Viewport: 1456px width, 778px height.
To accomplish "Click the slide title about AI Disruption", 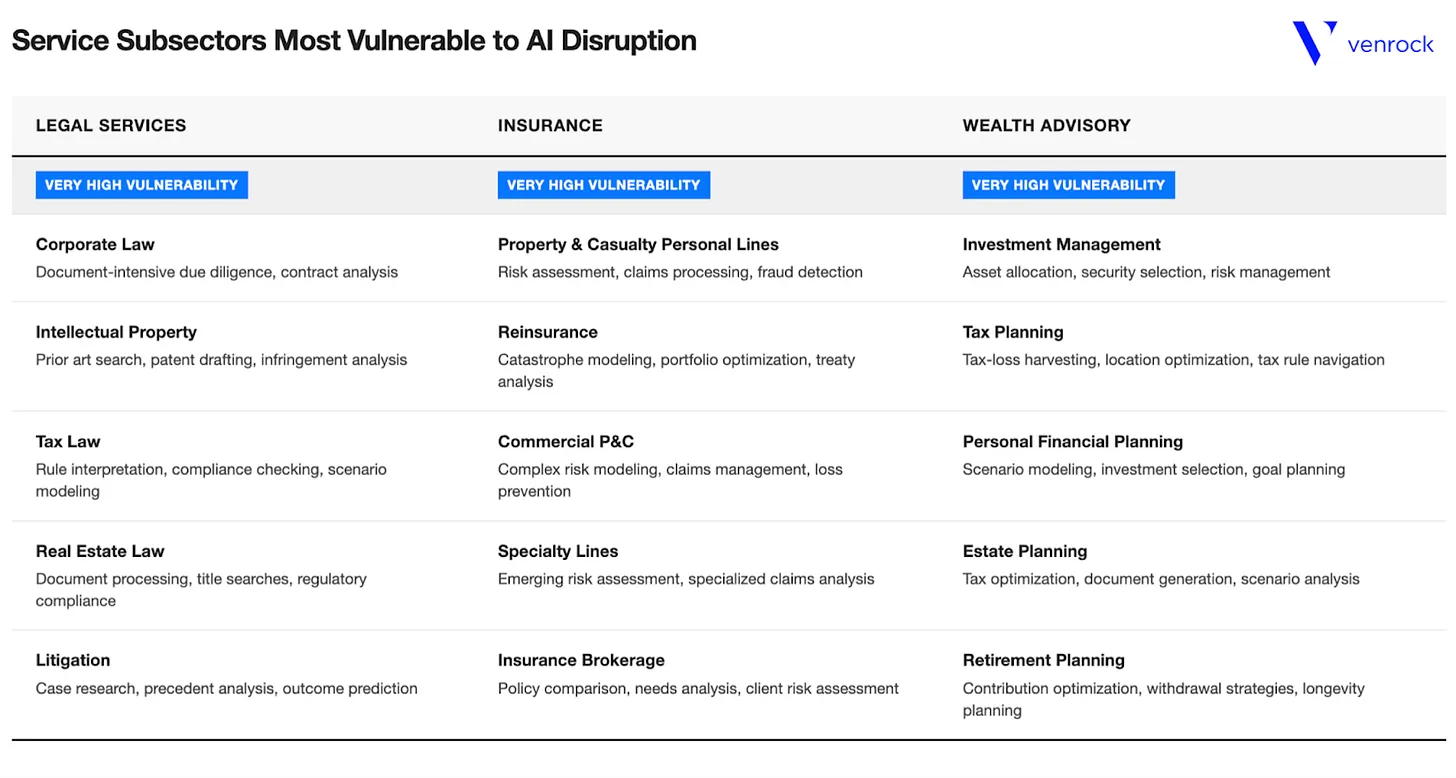I will (x=354, y=41).
